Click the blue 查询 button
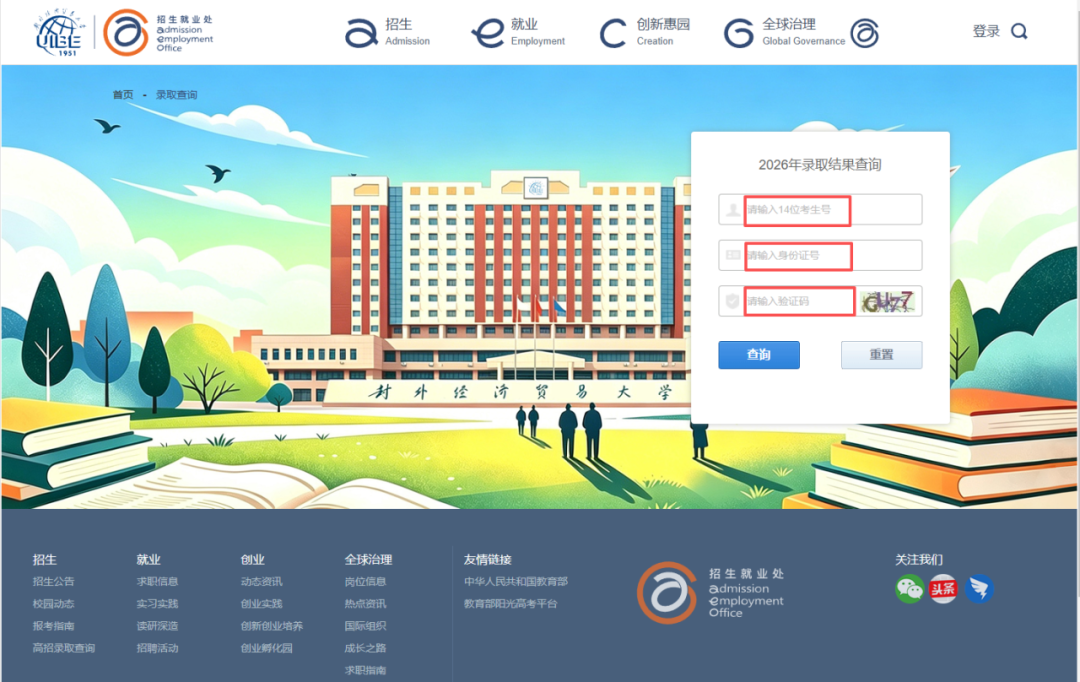Image resolution: width=1080 pixels, height=682 pixels. (759, 355)
